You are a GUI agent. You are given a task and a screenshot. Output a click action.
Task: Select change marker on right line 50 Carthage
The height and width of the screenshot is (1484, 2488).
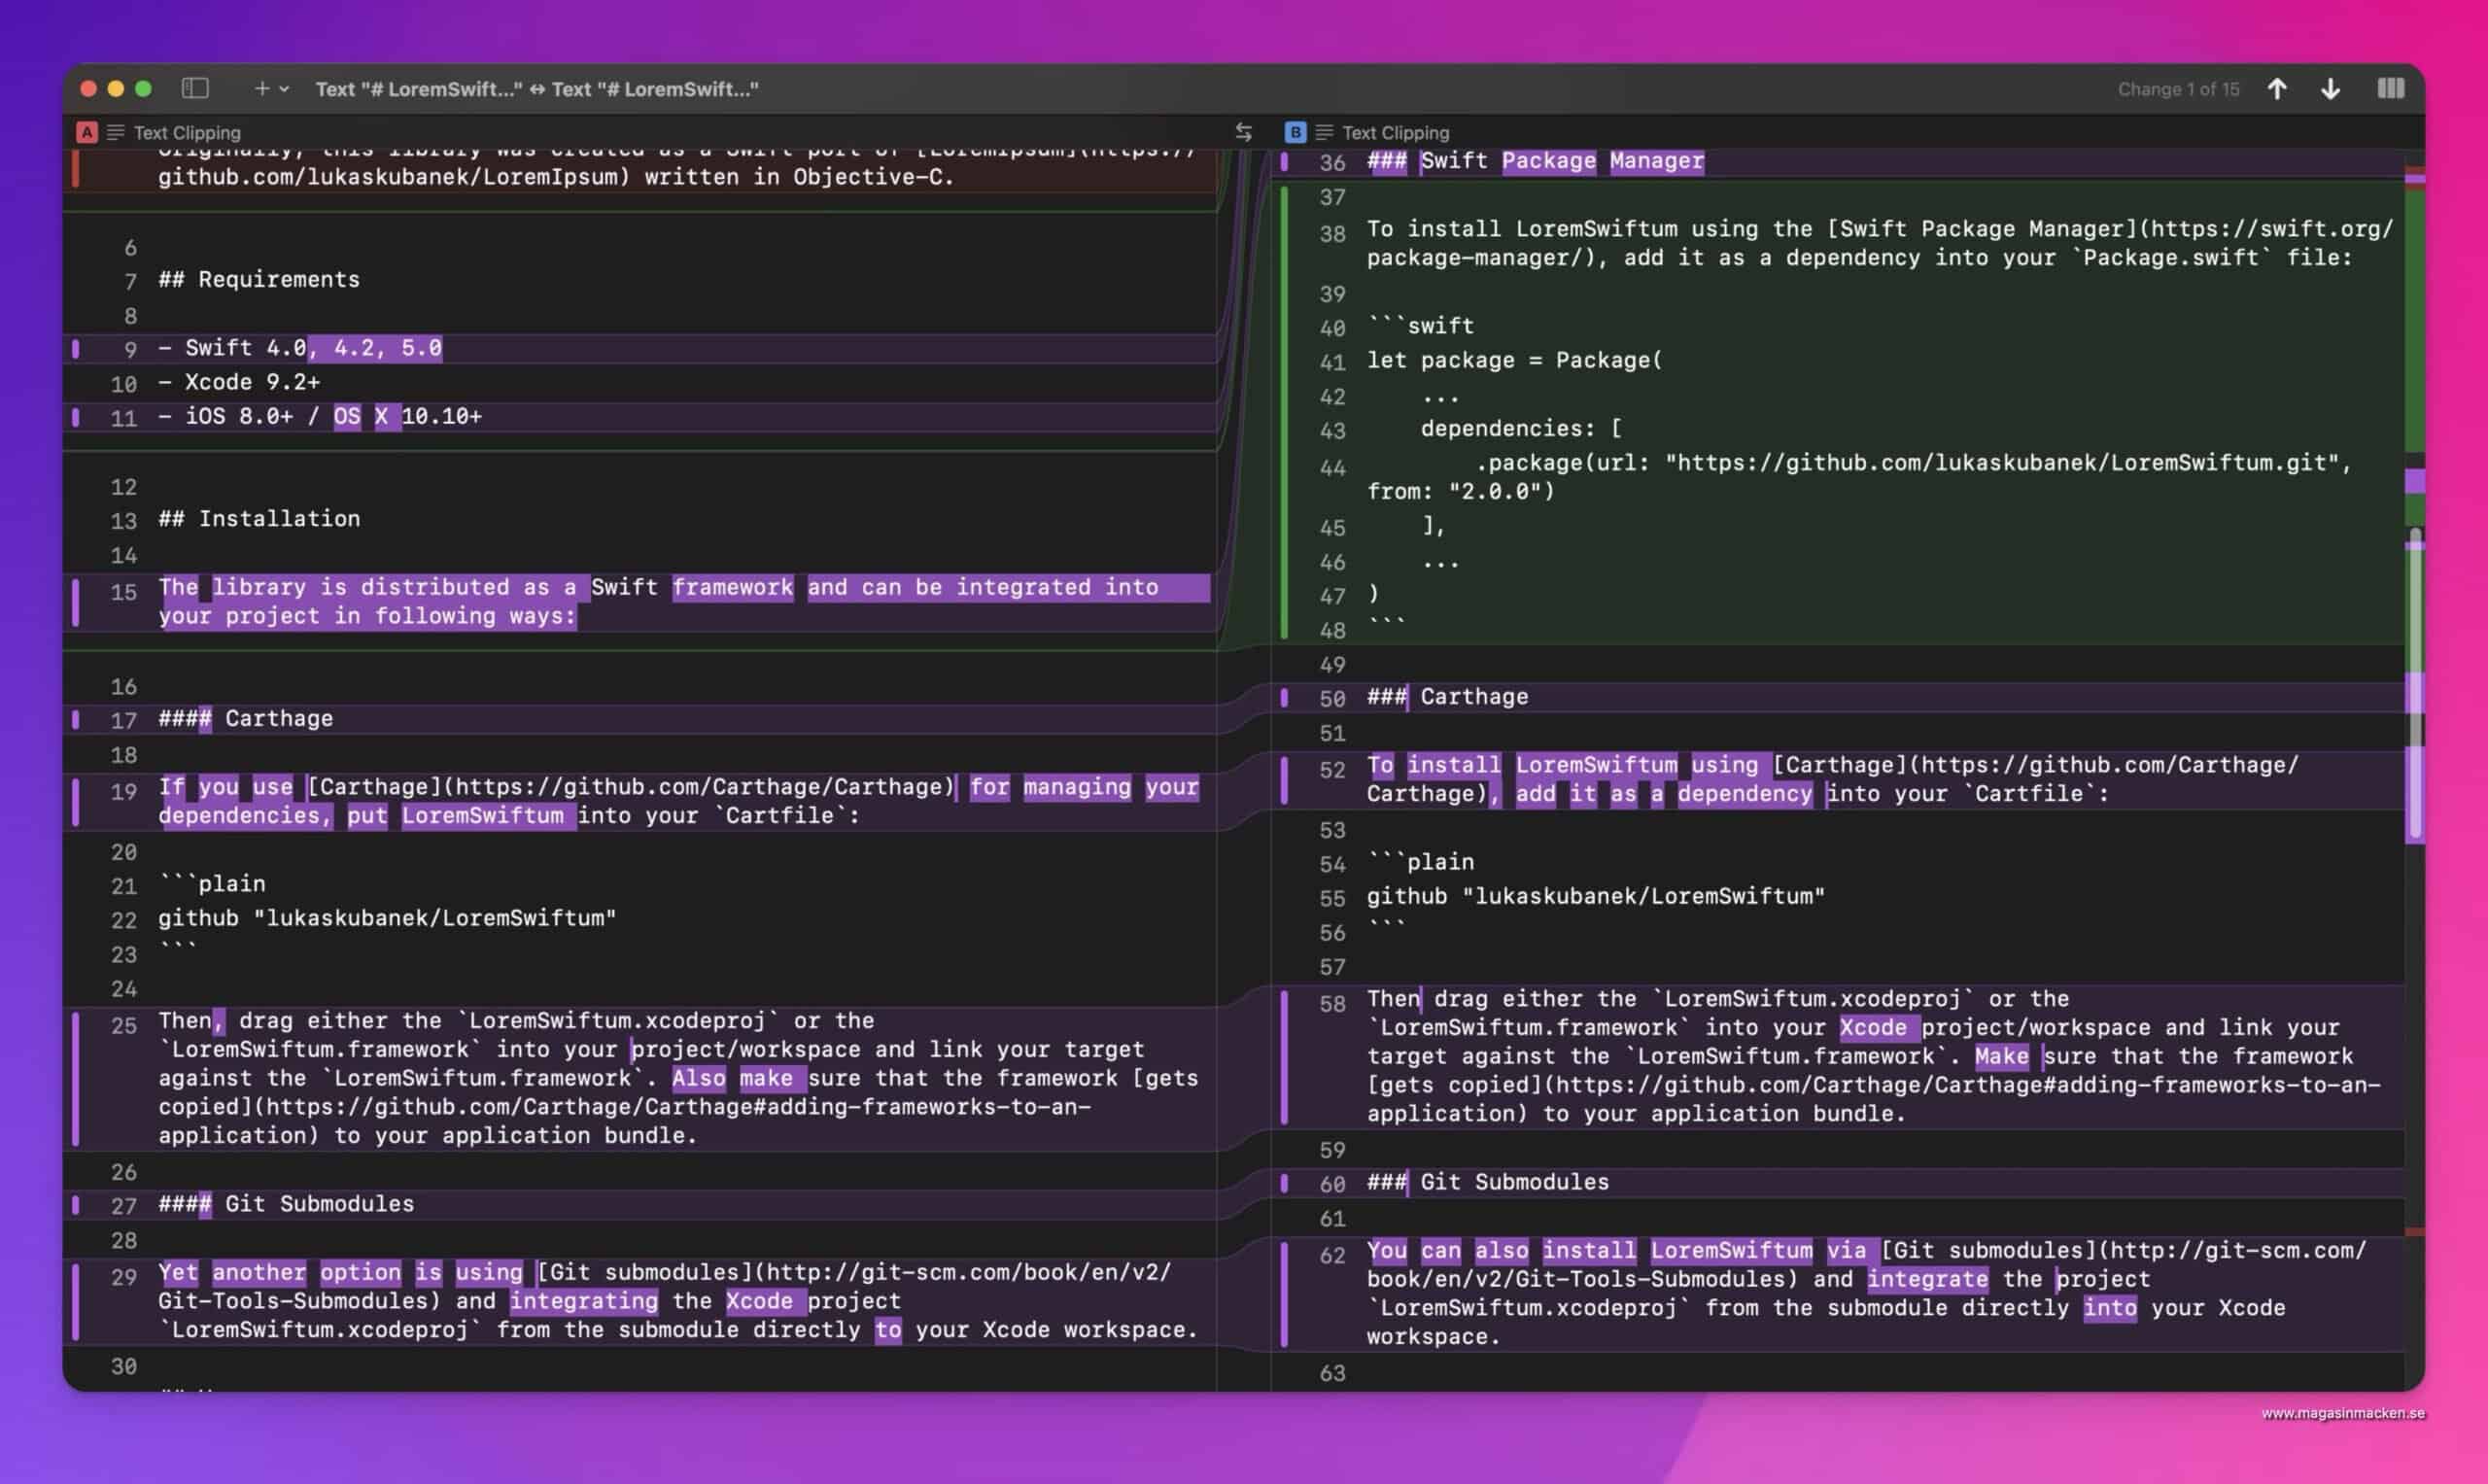point(1284,697)
